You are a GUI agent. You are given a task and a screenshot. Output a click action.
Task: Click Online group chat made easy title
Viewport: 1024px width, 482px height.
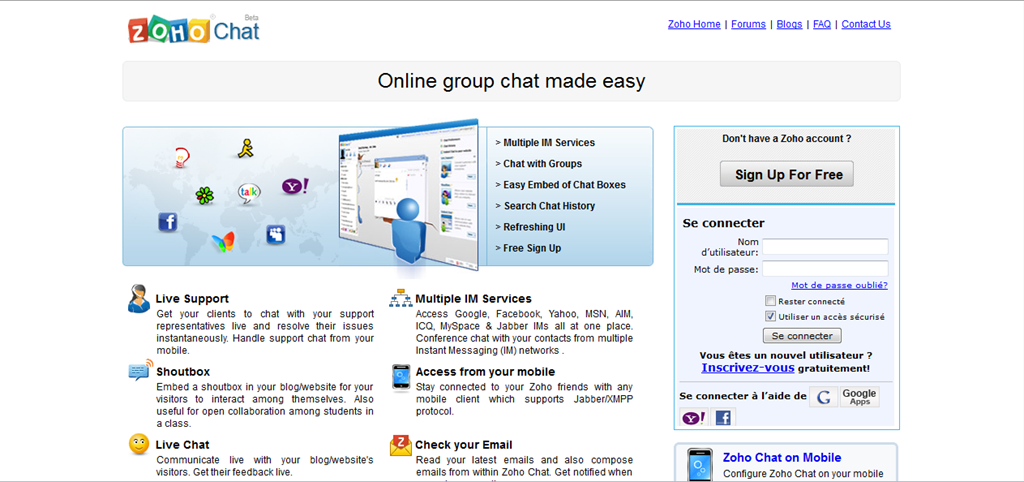pyautogui.click(x=511, y=81)
